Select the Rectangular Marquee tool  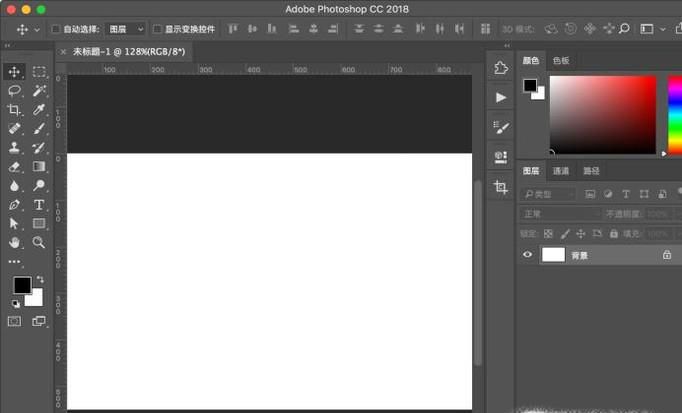(x=39, y=72)
